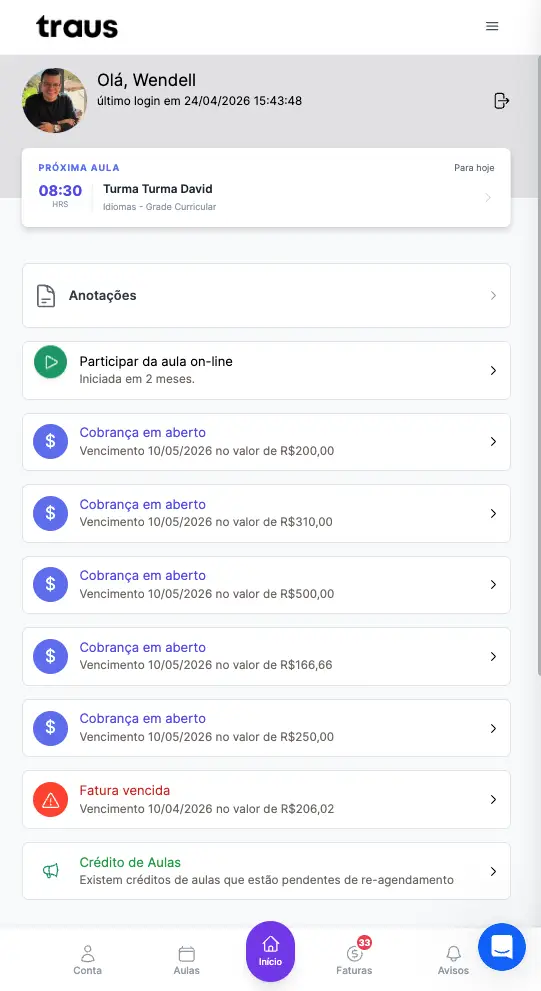541x991 pixels.
Task: Click the page scrollbar on the right
Action: 538,367
